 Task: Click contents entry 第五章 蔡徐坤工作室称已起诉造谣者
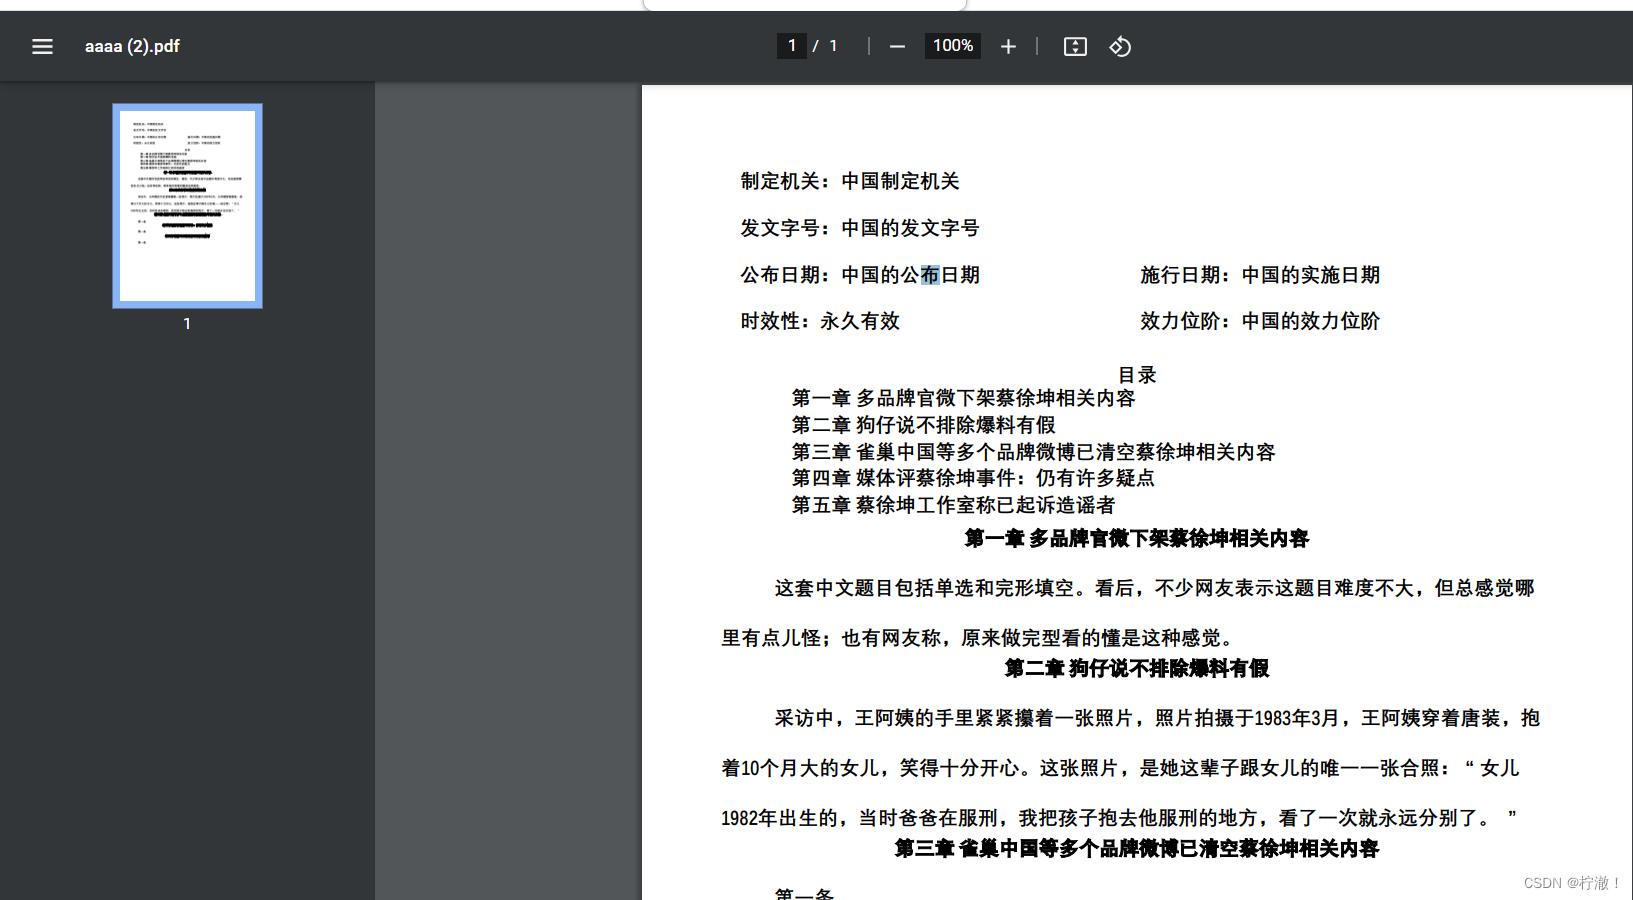pos(953,505)
